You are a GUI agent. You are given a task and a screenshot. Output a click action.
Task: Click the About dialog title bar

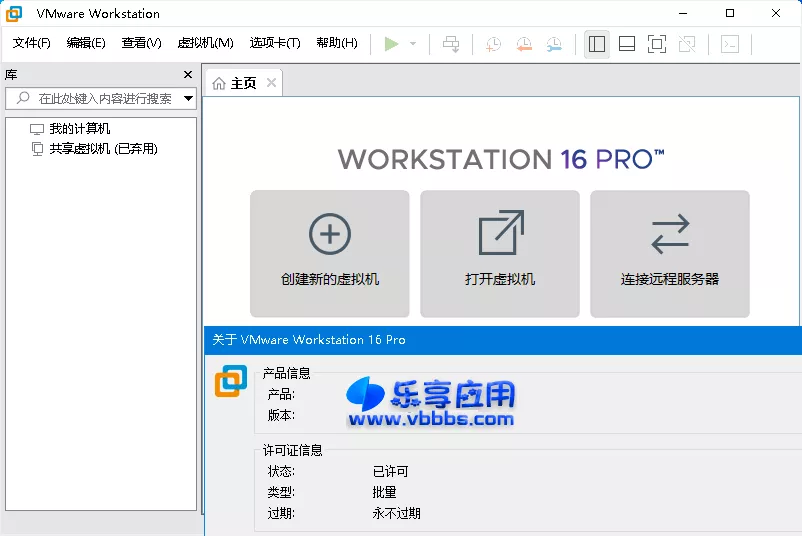(x=503, y=340)
